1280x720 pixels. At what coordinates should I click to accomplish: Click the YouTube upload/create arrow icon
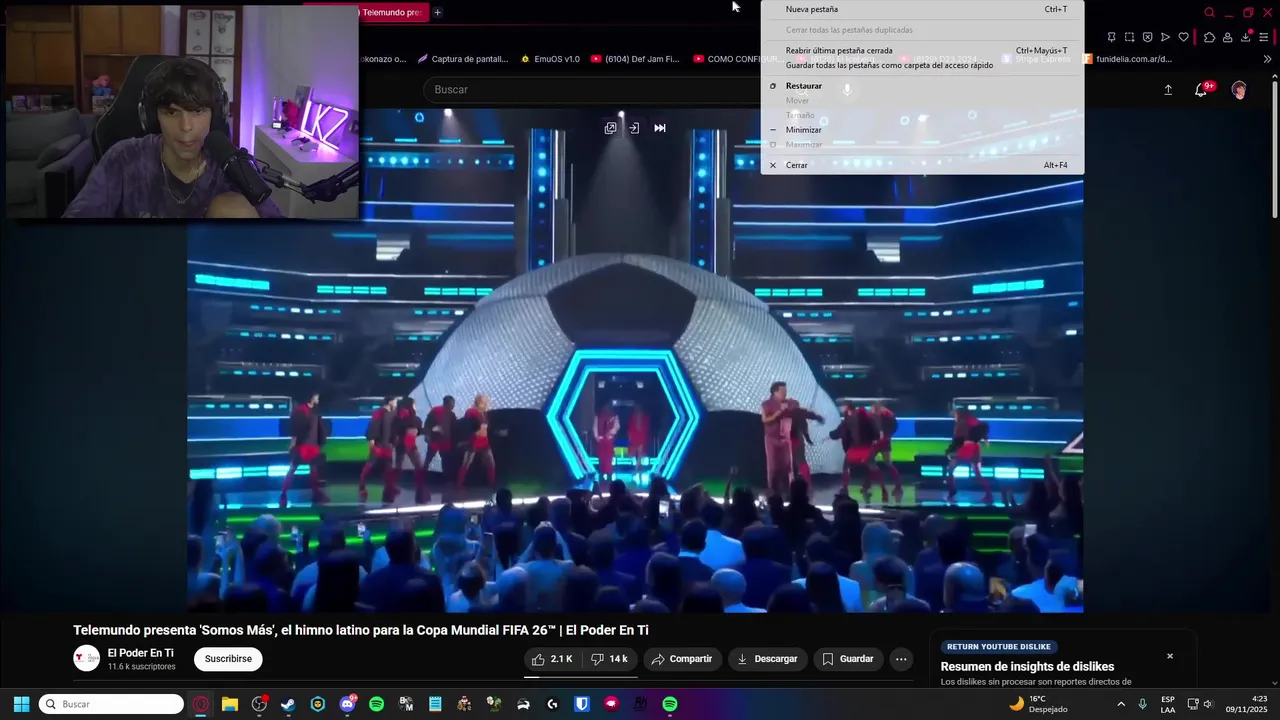pyautogui.click(x=1168, y=90)
